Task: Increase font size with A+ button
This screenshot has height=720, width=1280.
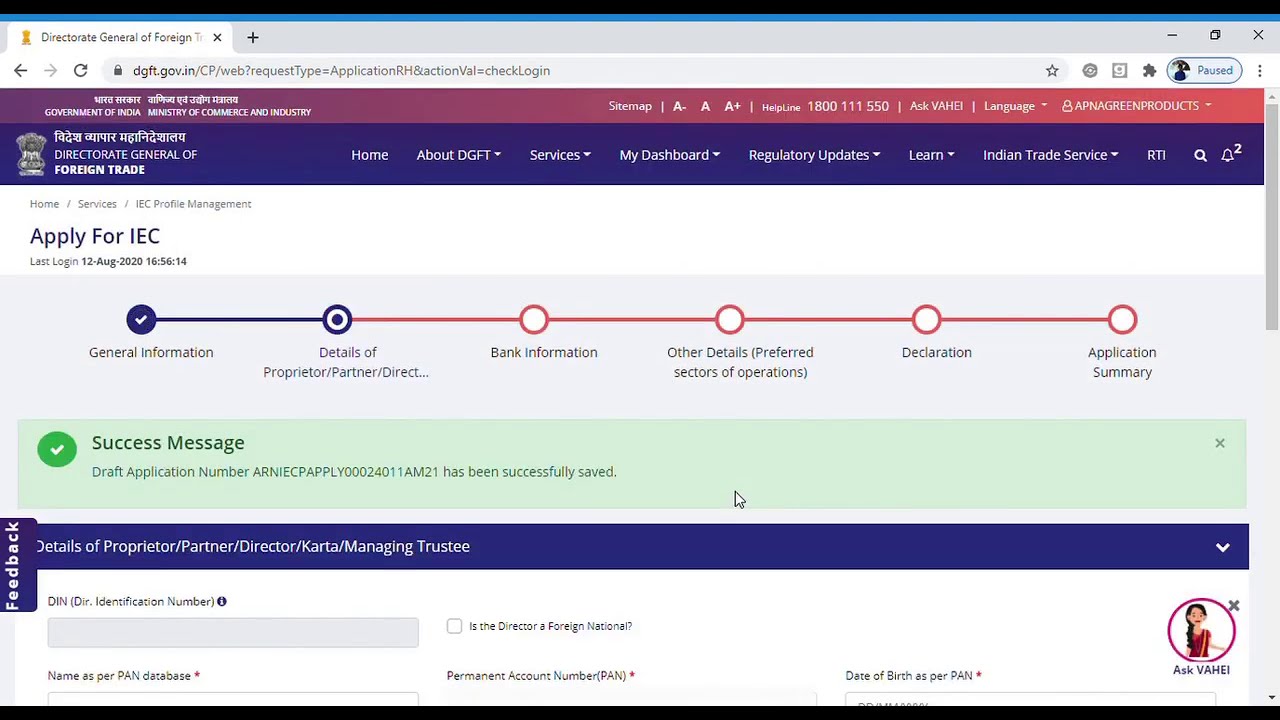Action: [733, 105]
